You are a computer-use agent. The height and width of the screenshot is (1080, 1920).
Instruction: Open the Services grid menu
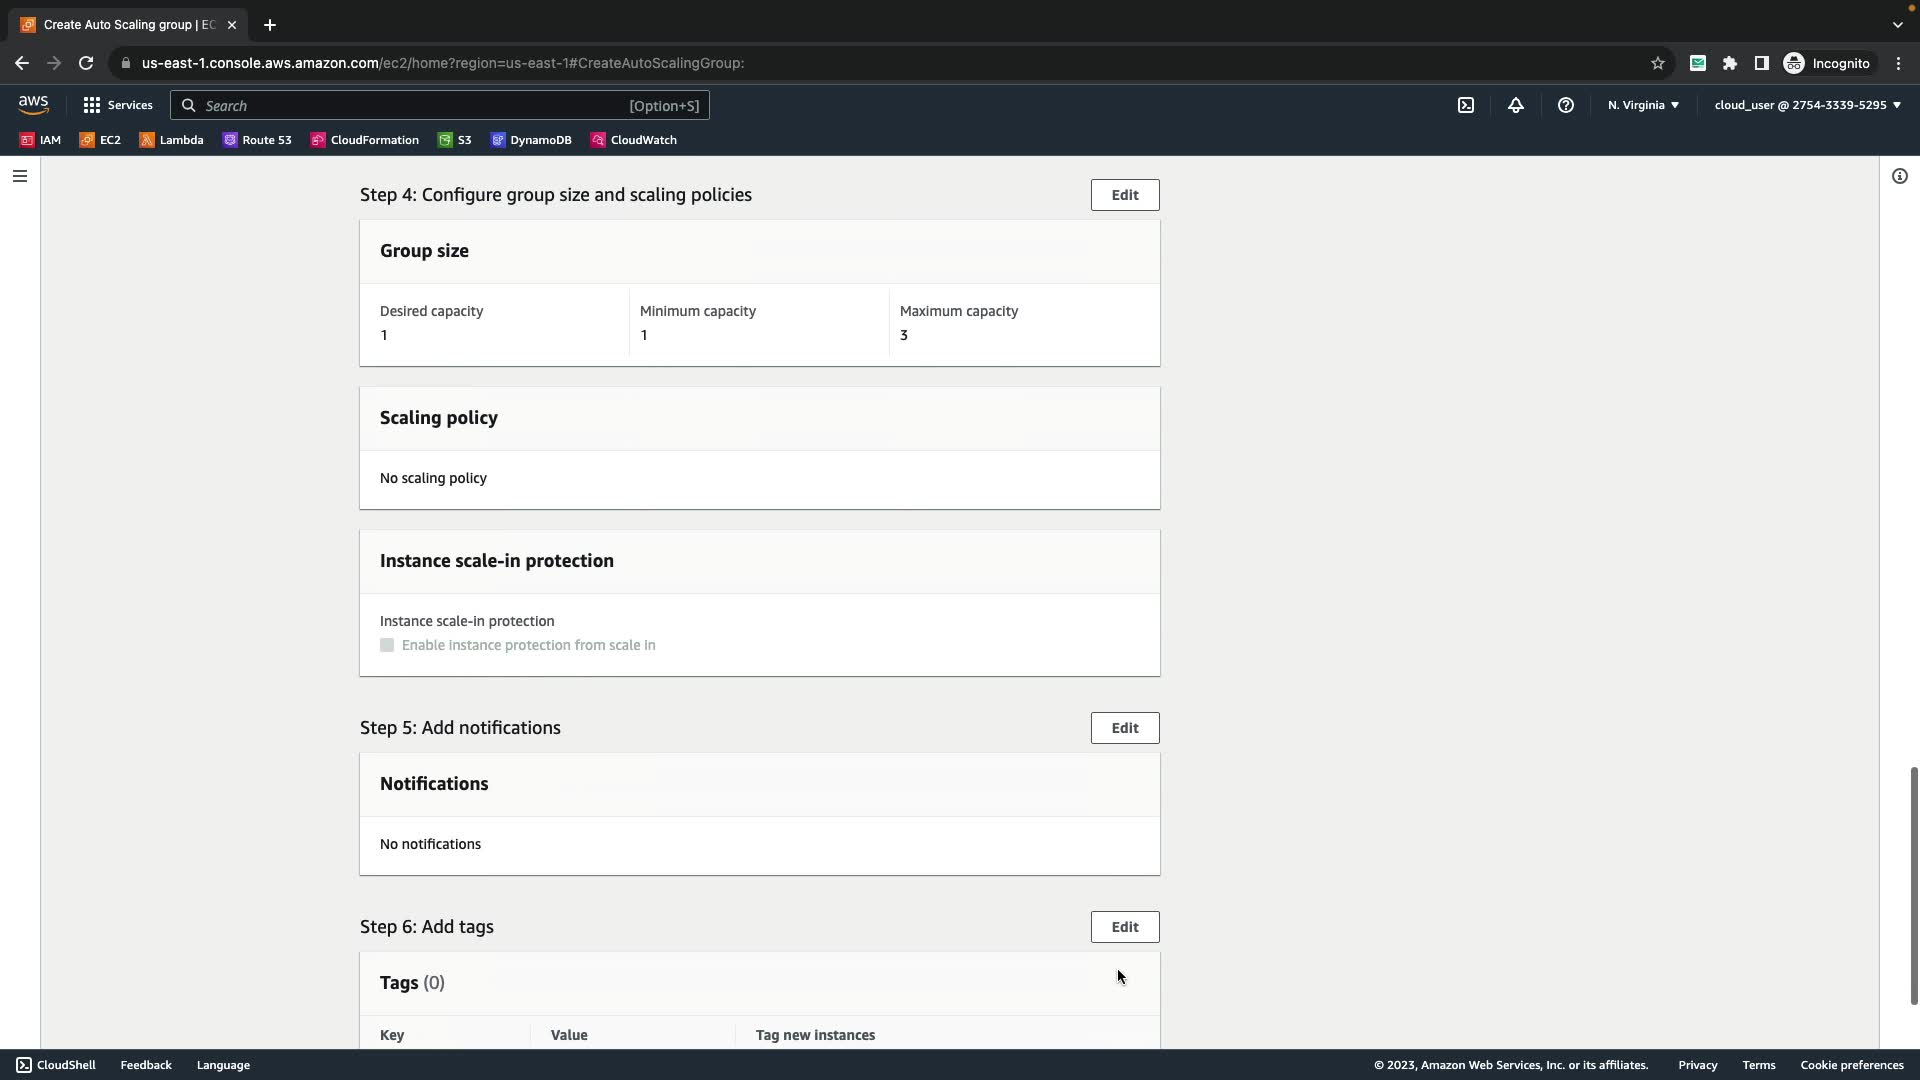(x=118, y=105)
